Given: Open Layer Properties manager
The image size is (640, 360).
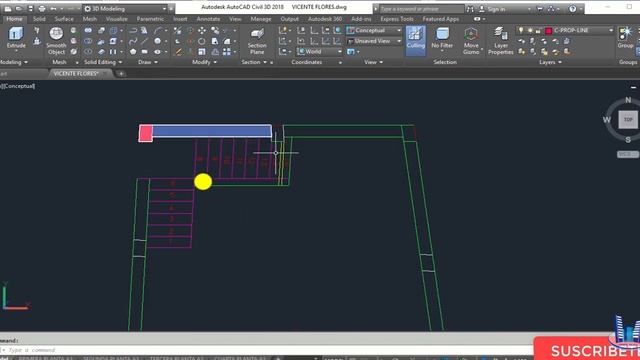Looking at the screenshot, I should [x=500, y=41].
